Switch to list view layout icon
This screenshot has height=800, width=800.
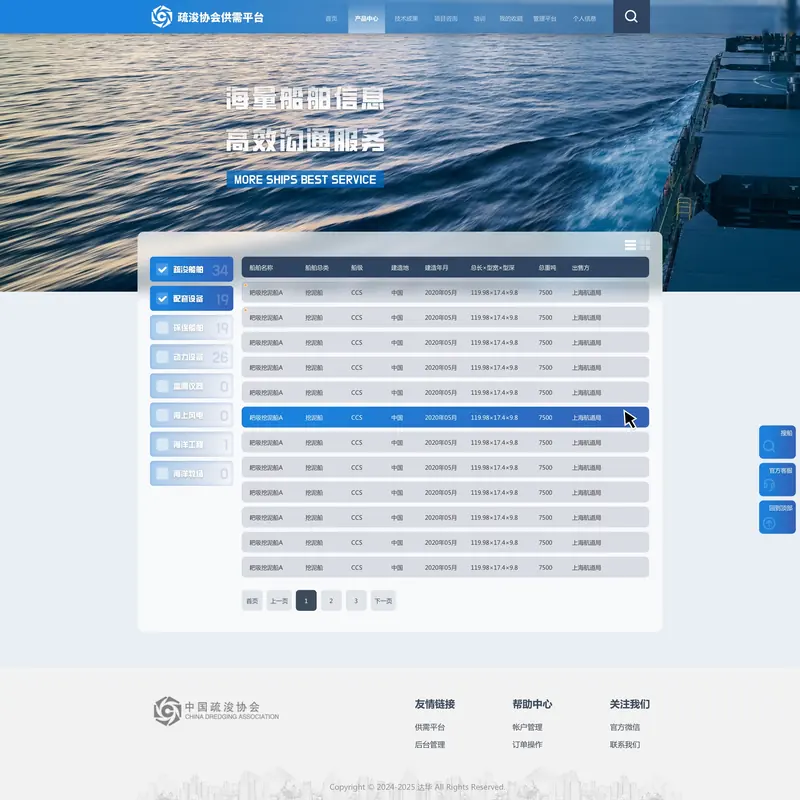[x=630, y=245]
